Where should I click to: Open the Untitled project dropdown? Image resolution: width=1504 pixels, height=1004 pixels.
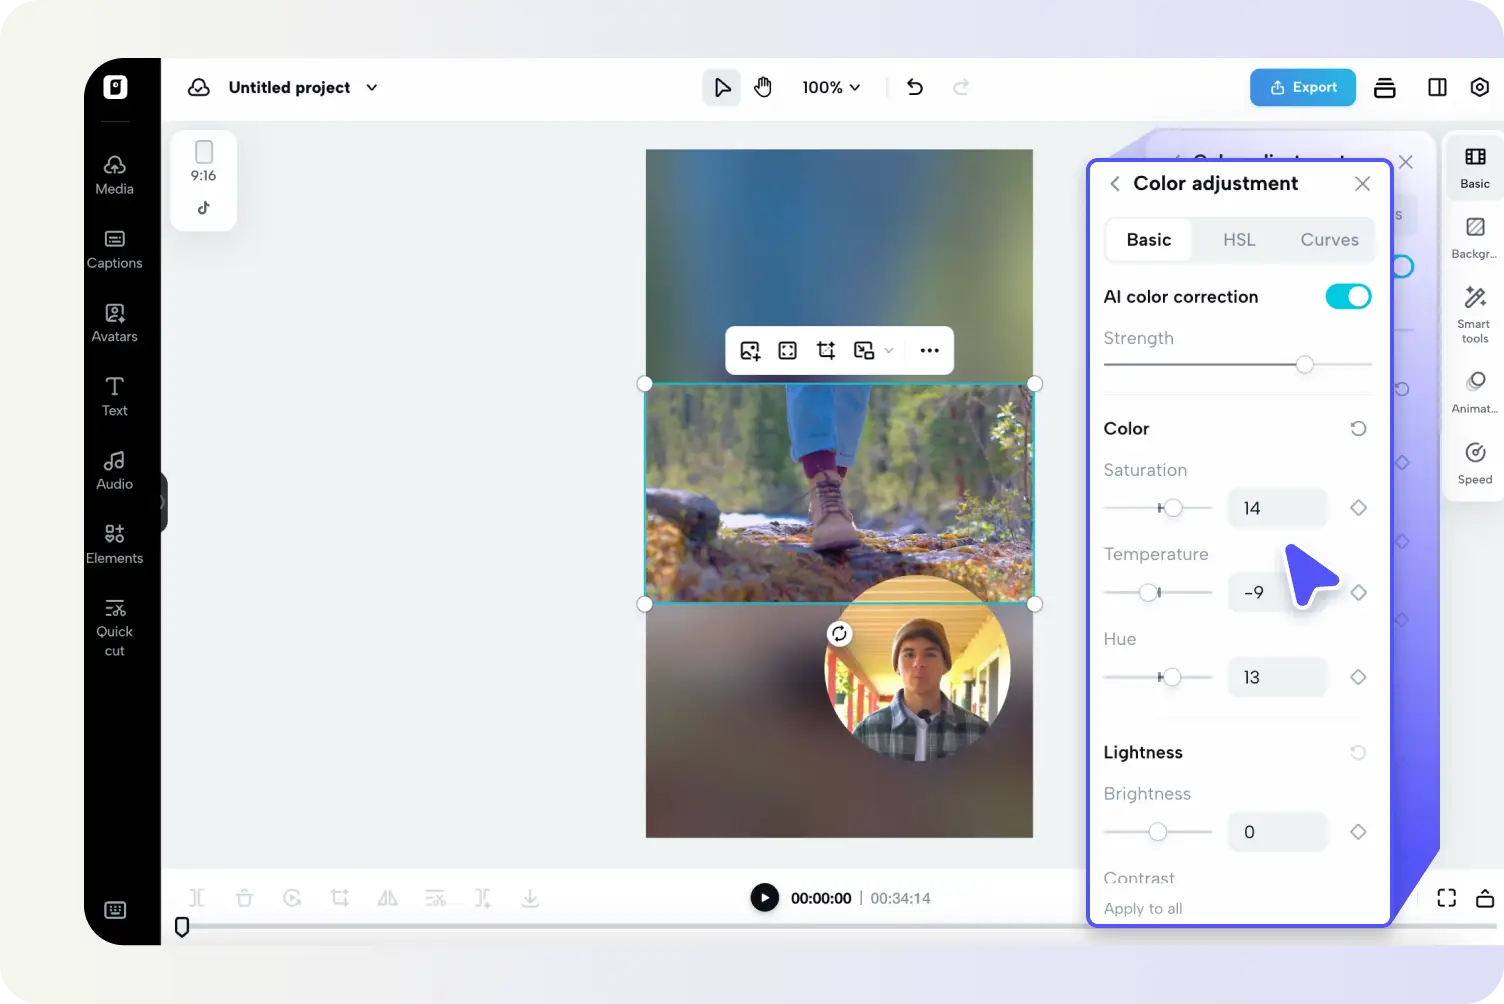pyautogui.click(x=371, y=87)
